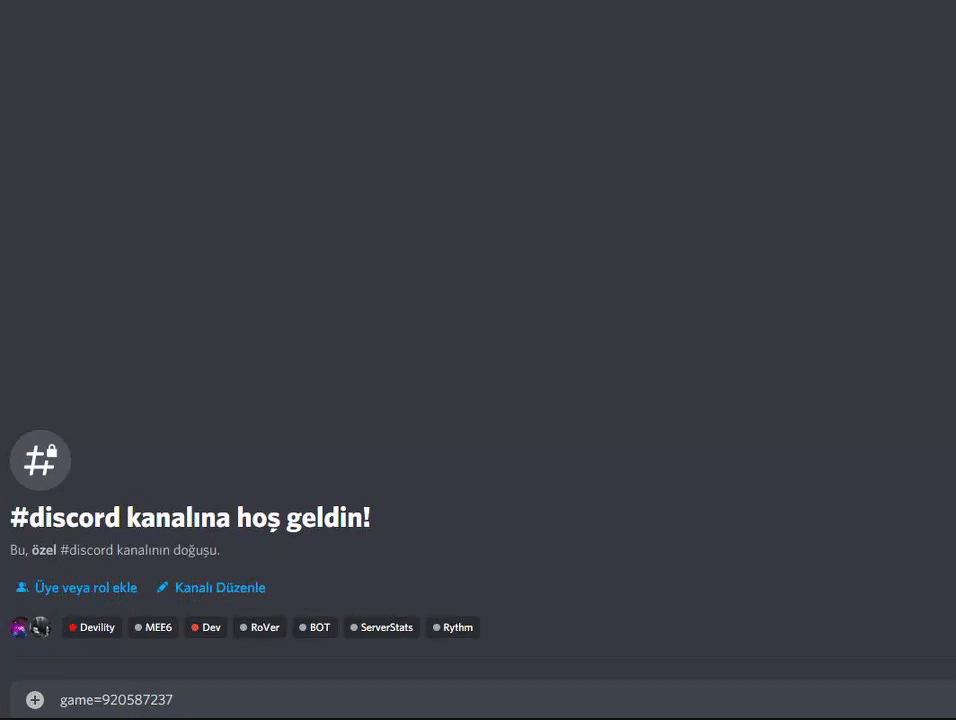Open the 'Kanalı Düzenle' link

click(220, 588)
